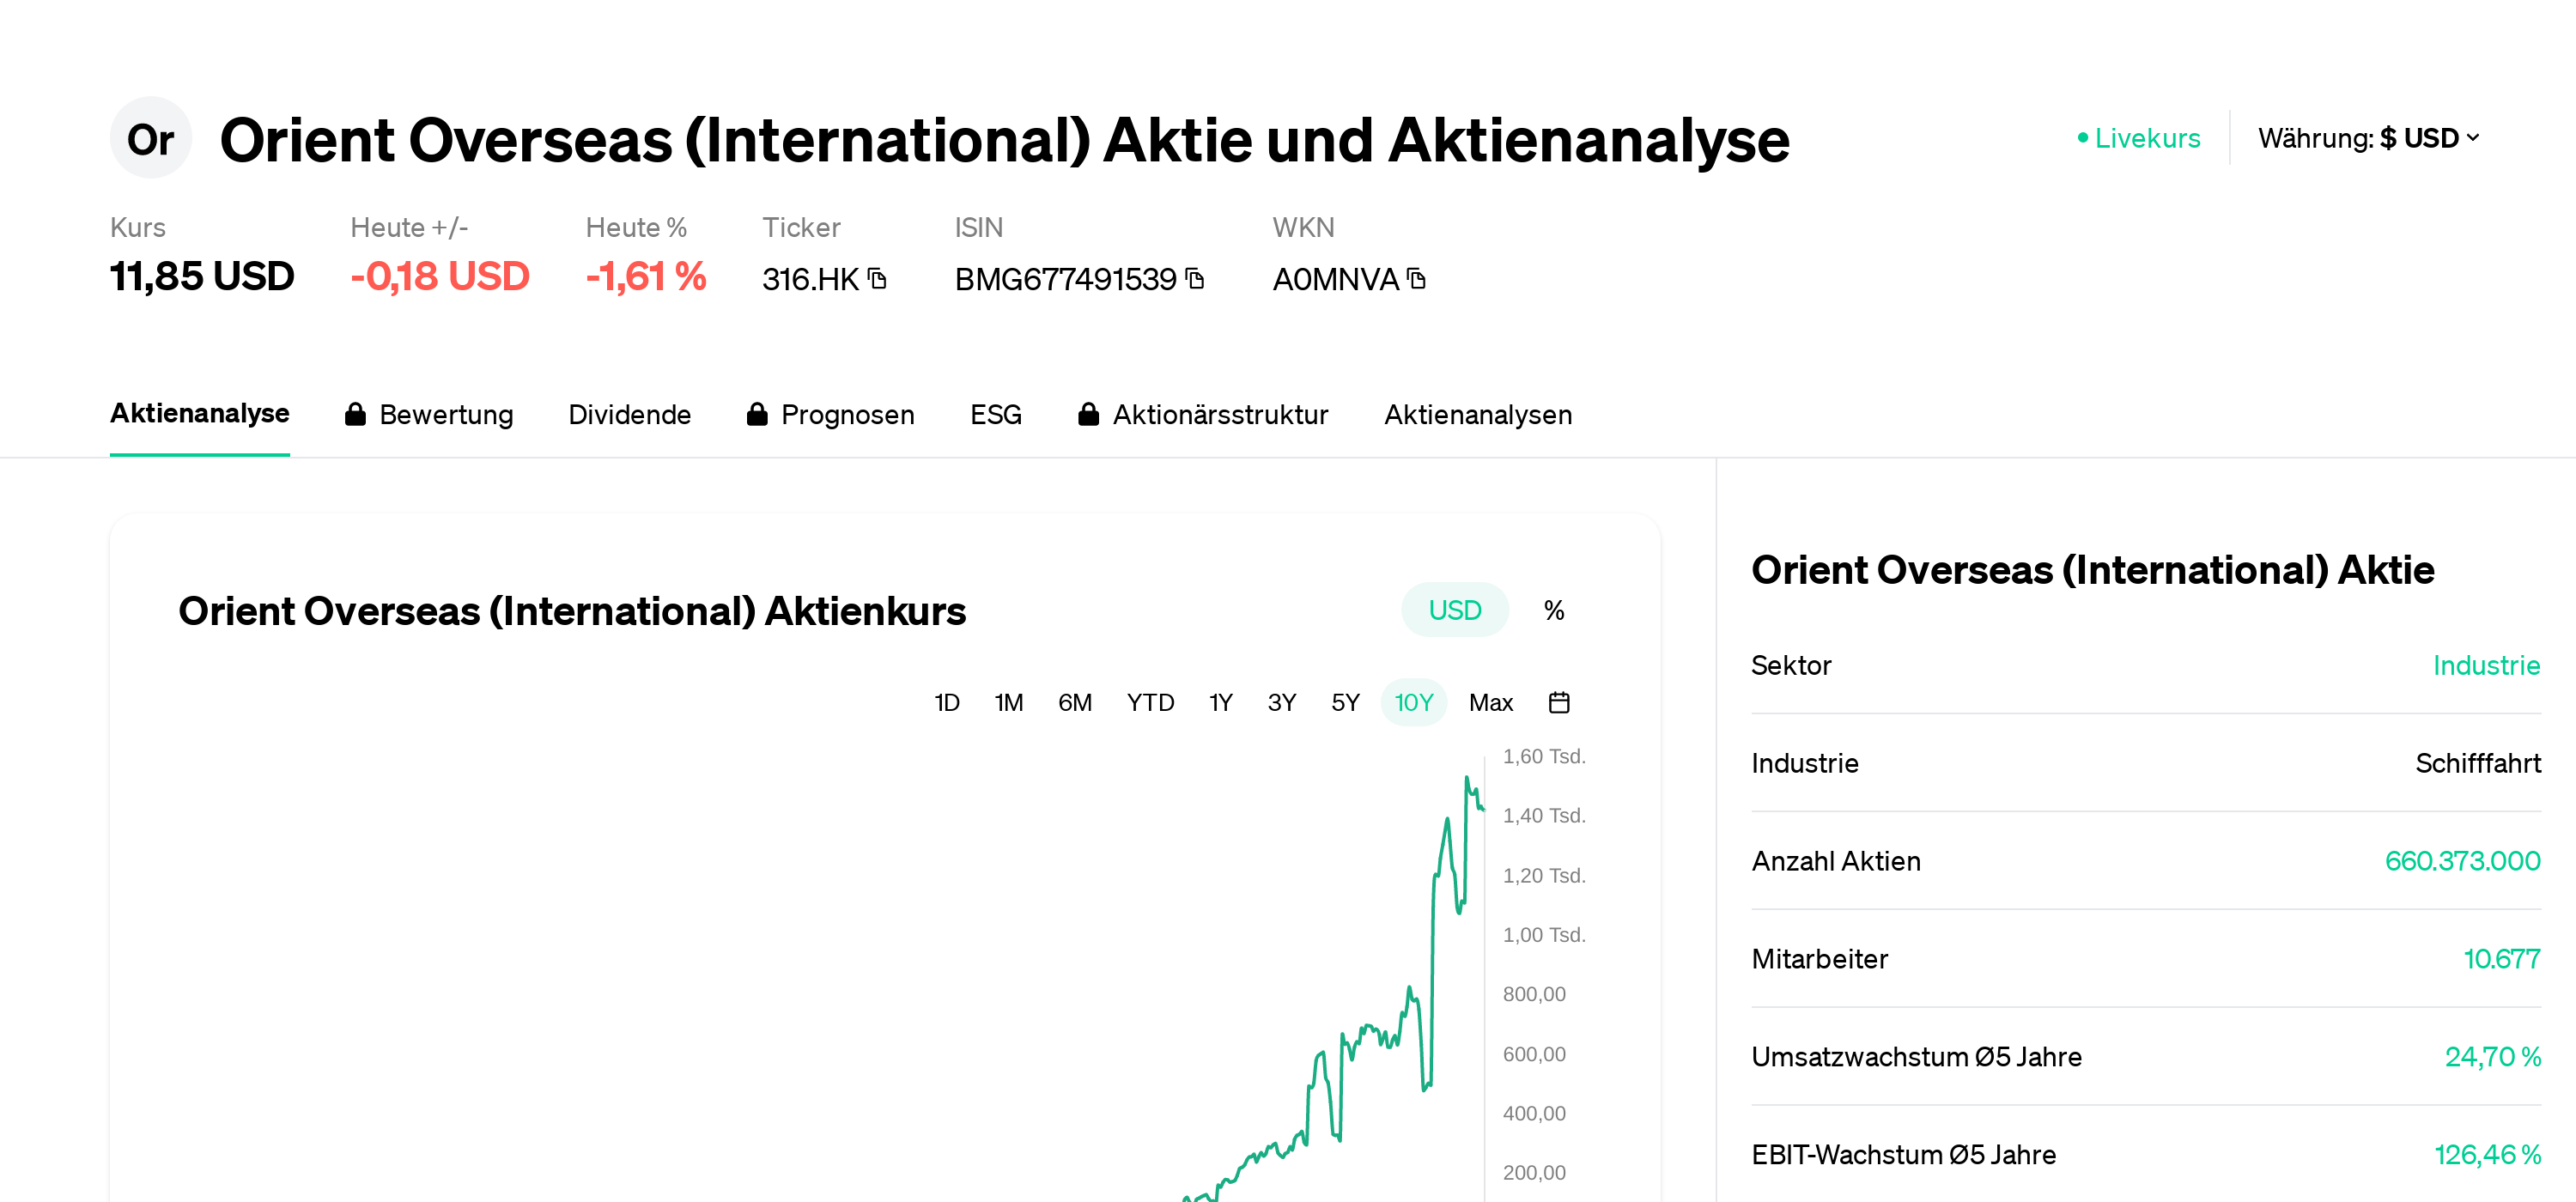Viewport: 2576px width, 1202px height.
Task: Click the lock icon next to Prognosen
Action: 757,413
